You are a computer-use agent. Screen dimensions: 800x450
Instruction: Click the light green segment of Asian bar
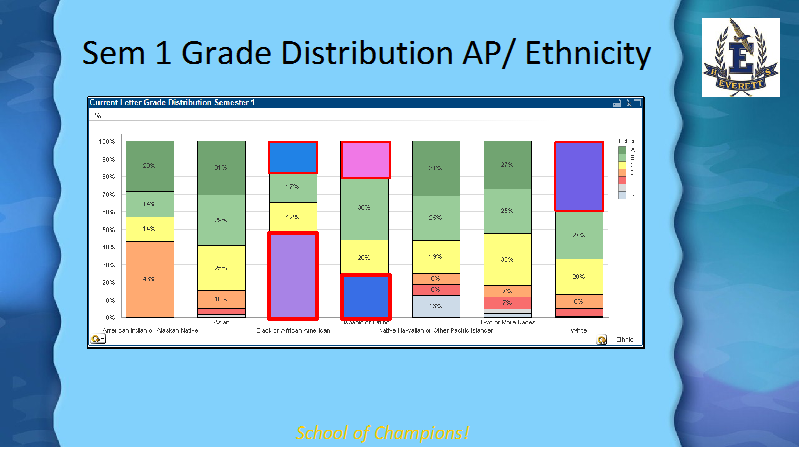point(221,220)
